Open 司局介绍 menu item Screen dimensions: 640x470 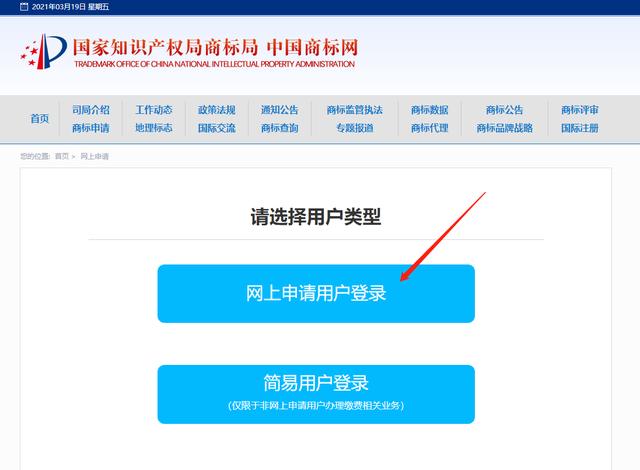point(91,110)
